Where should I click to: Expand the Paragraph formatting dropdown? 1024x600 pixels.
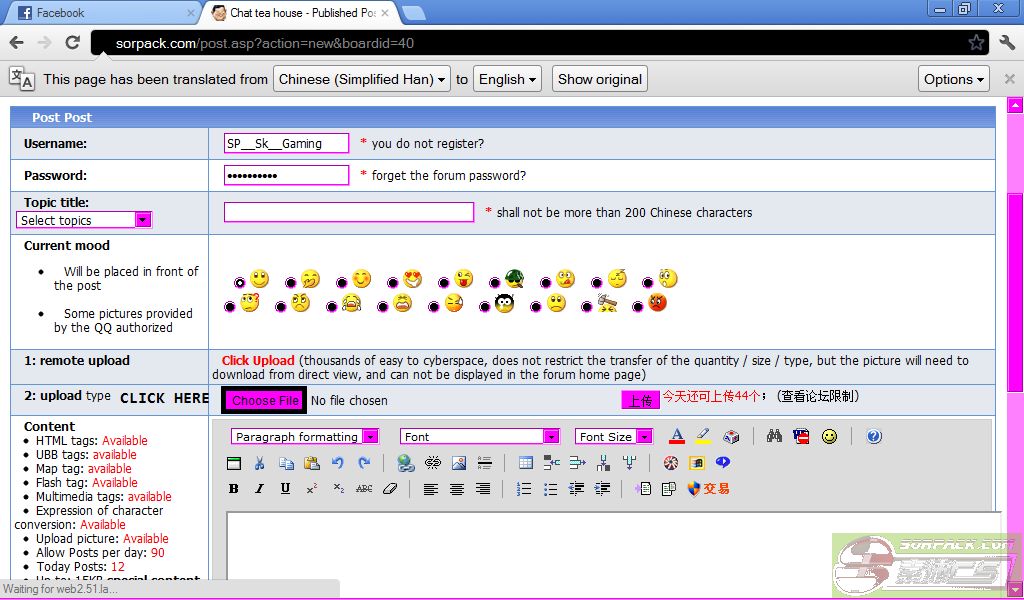[x=305, y=437]
